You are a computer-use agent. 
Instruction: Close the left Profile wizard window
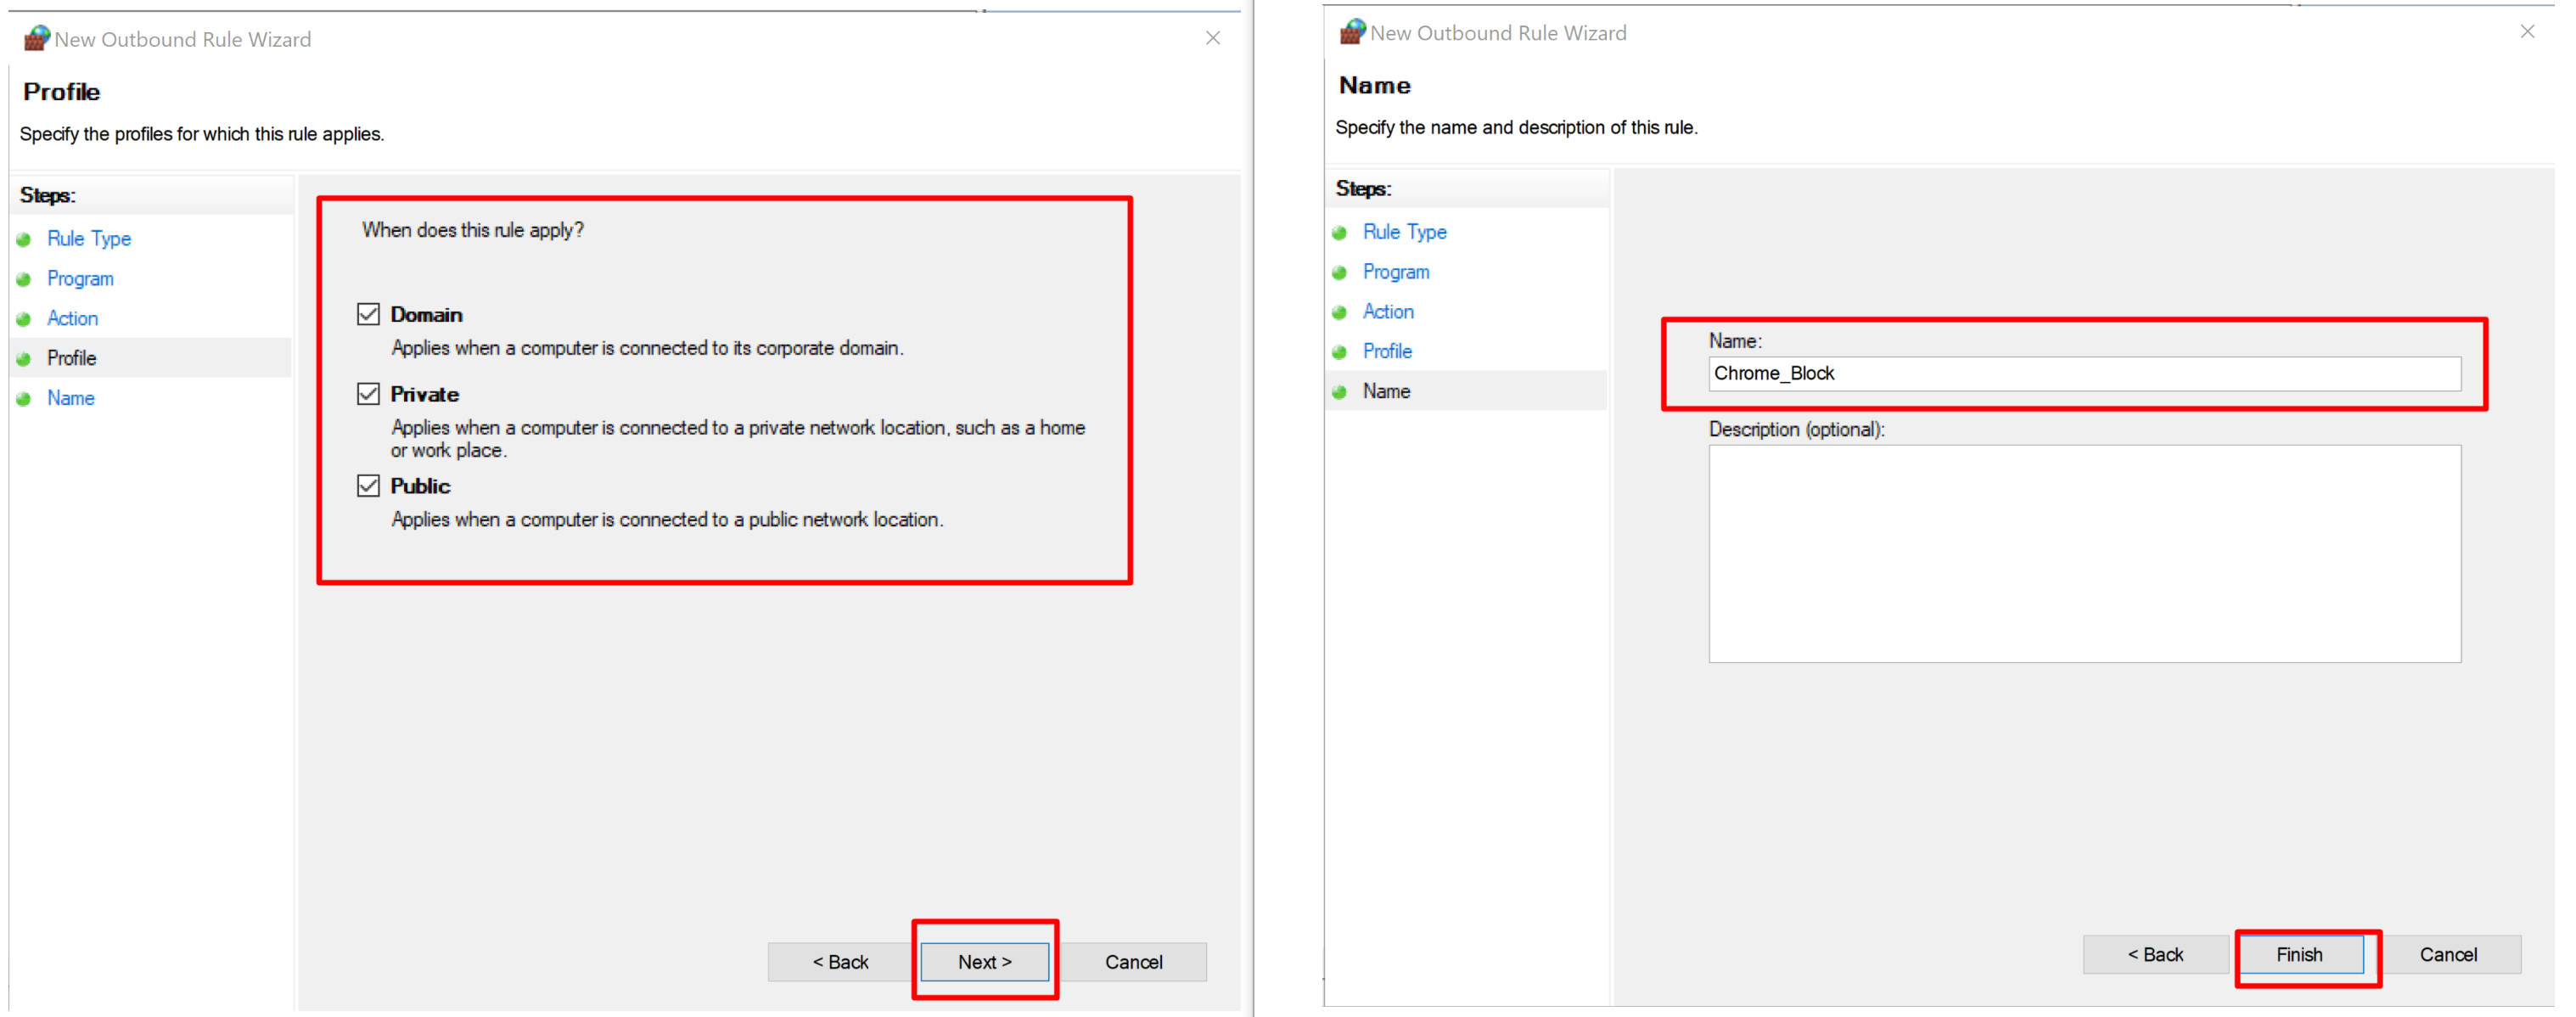tap(1212, 38)
